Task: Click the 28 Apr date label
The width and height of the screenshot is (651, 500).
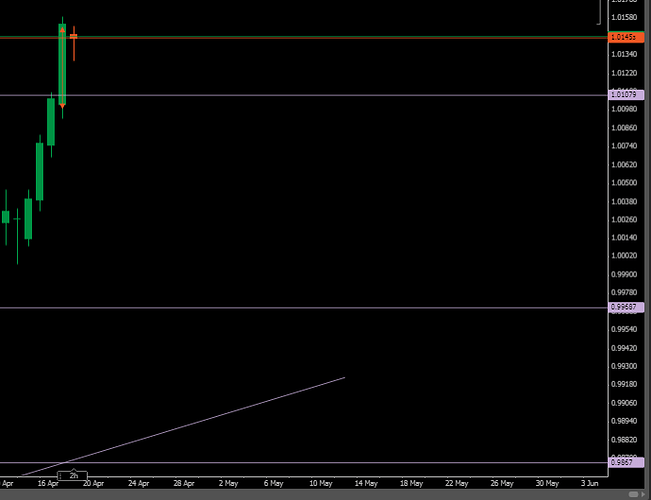Action: [x=184, y=483]
